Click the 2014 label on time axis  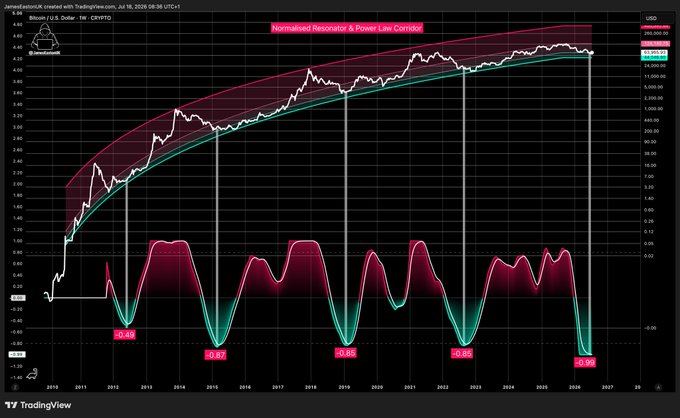(x=180, y=387)
